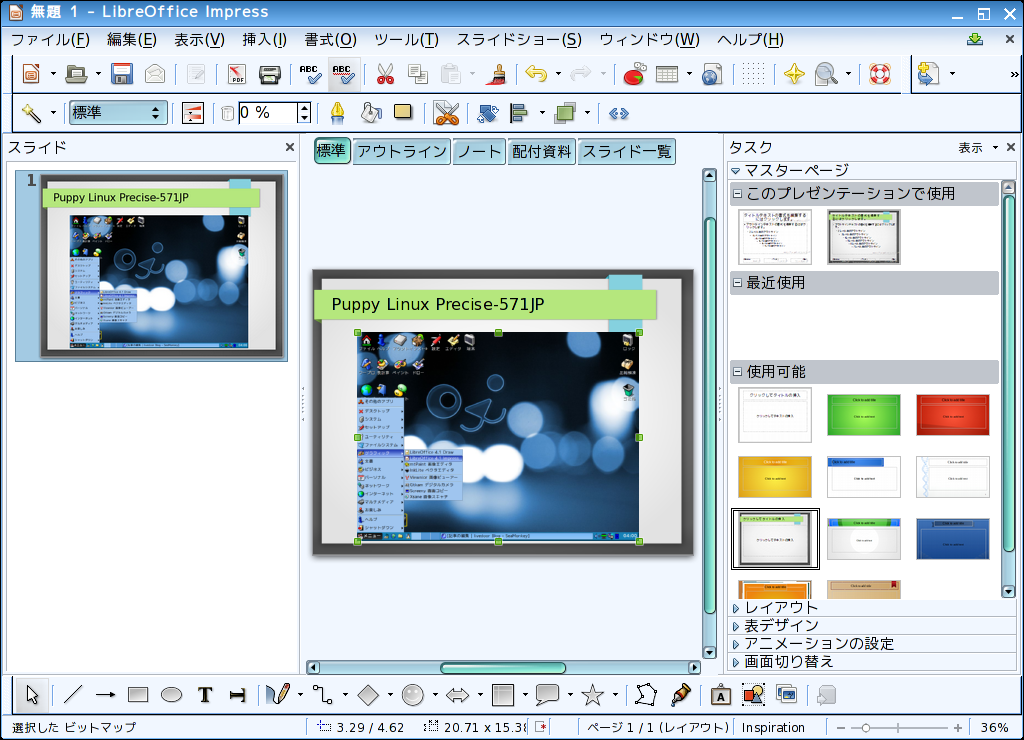This screenshot has height=740, width=1024.
Task: Switch to the 配付資料 tab
Action: (x=541, y=152)
